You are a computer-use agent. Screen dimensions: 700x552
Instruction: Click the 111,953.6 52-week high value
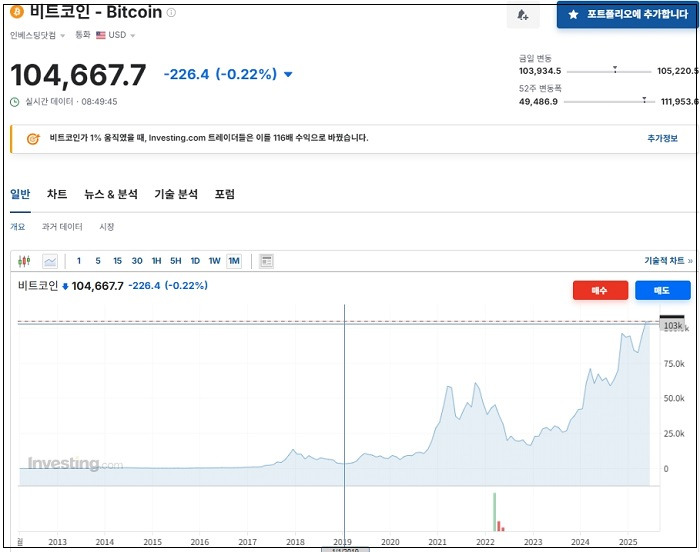(x=679, y=102)
